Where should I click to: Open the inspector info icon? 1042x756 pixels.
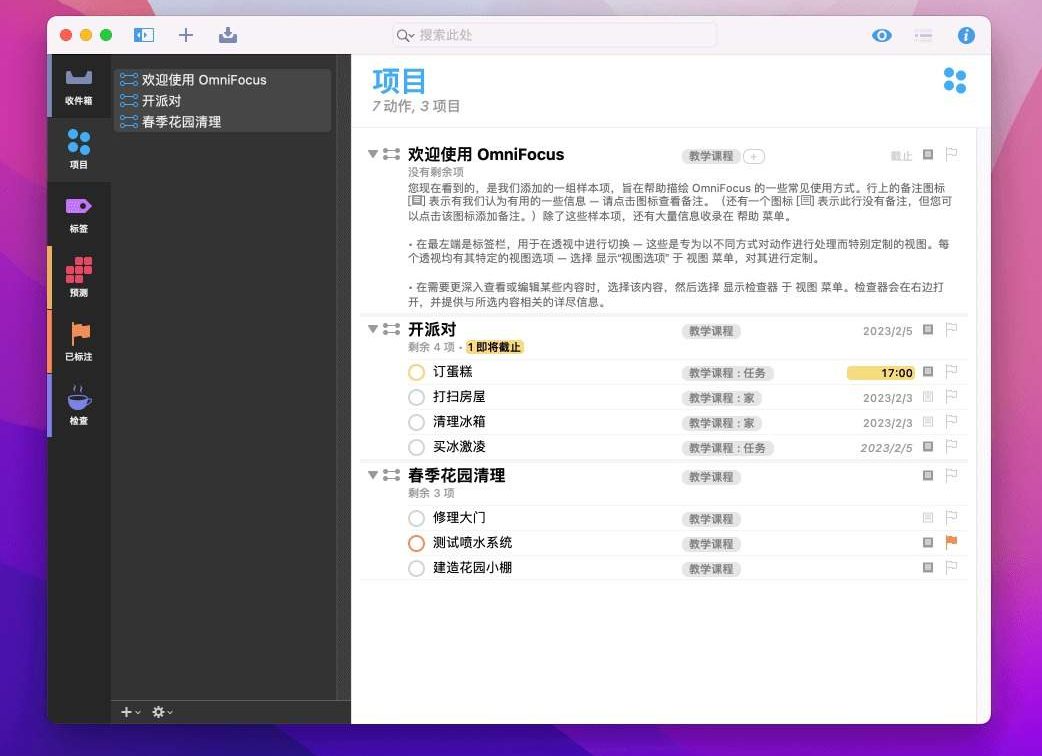[x=966, y=35]
